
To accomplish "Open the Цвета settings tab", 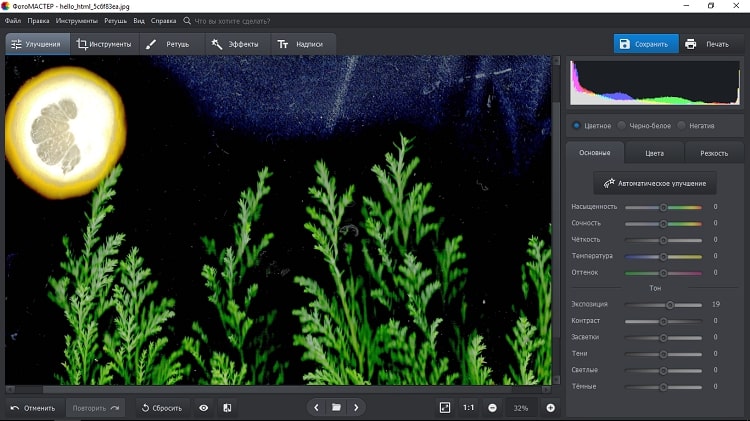I will (x=654, y=153).
